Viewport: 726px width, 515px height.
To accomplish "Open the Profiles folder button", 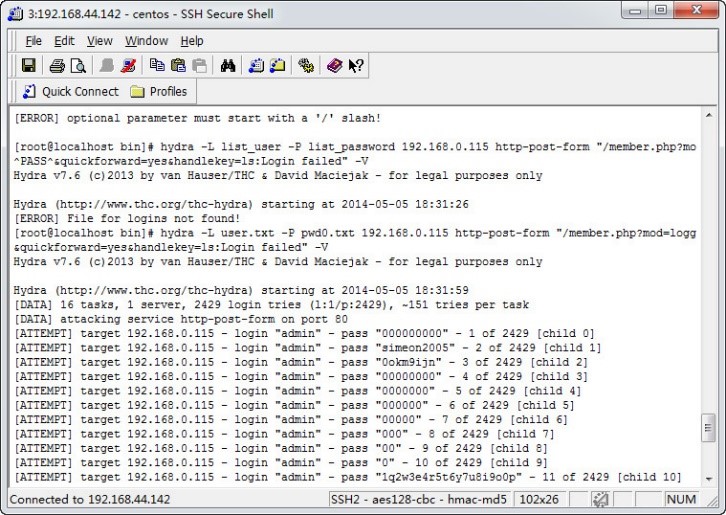I will point(159,91).
